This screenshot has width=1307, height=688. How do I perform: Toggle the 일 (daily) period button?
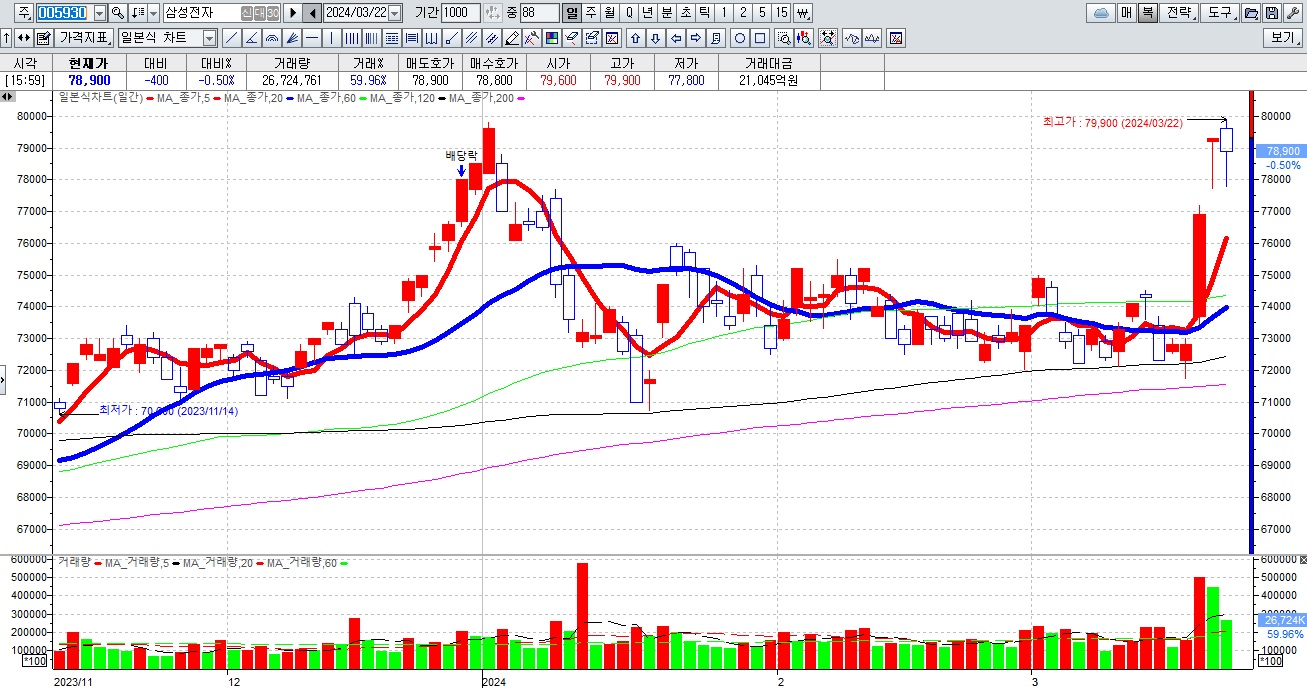571,13
